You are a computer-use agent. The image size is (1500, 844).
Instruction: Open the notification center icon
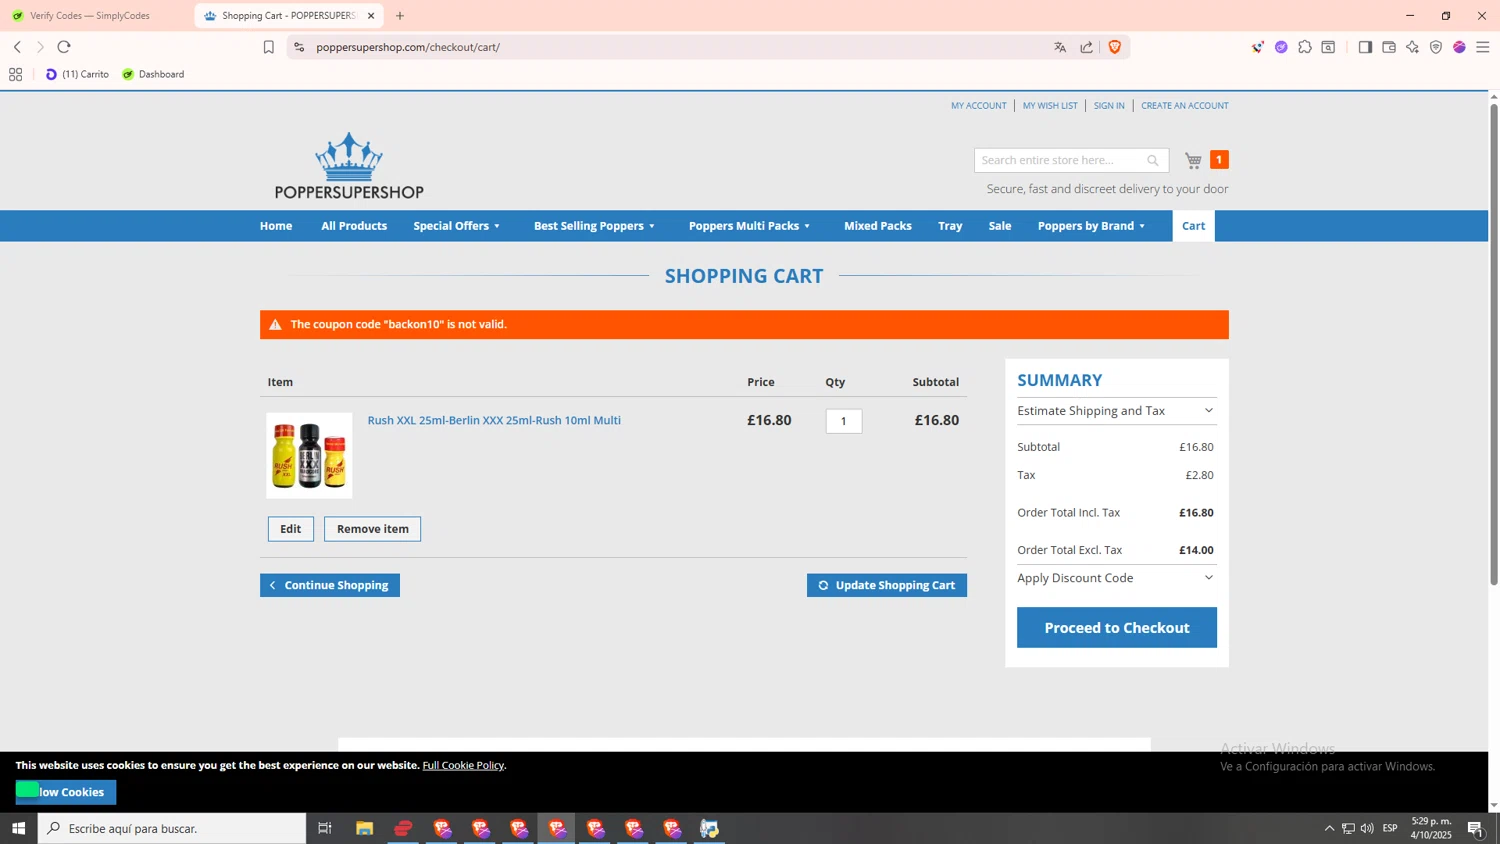click(x=1476, y=828)
